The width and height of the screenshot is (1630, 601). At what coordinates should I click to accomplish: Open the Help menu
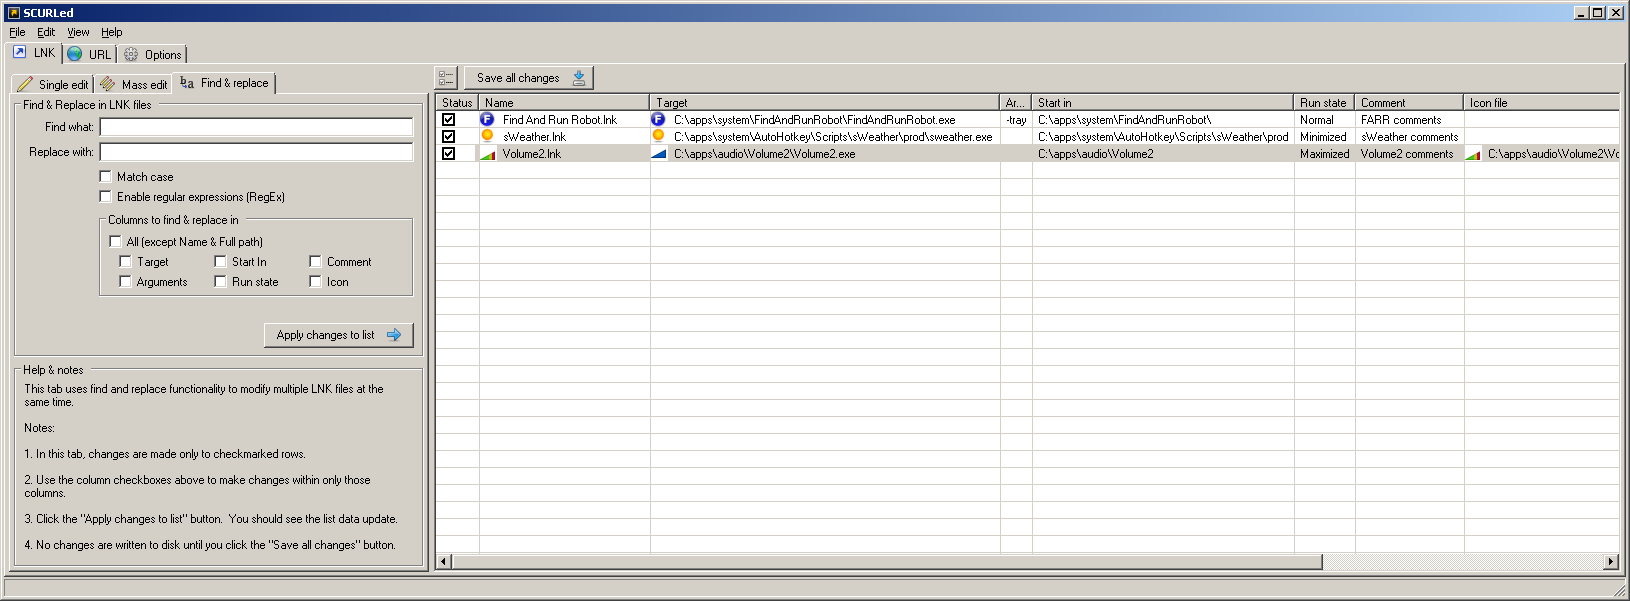pos(111,32)
